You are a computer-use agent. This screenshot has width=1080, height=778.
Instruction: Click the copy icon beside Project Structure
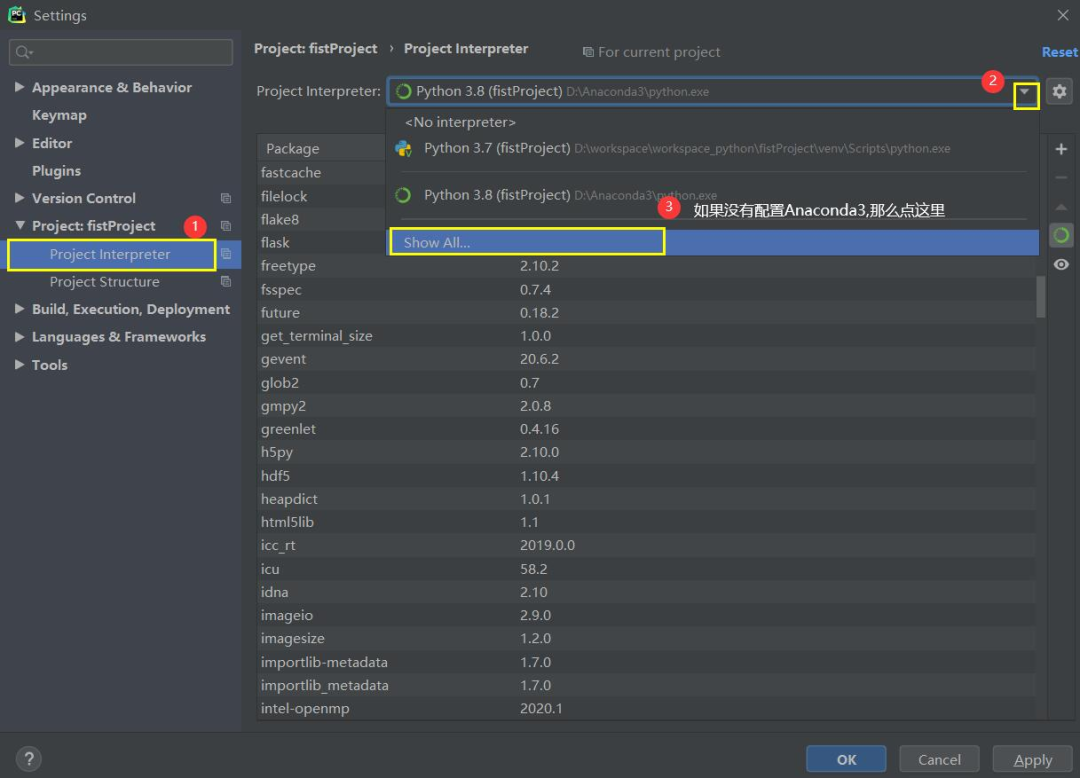(225, 282)
